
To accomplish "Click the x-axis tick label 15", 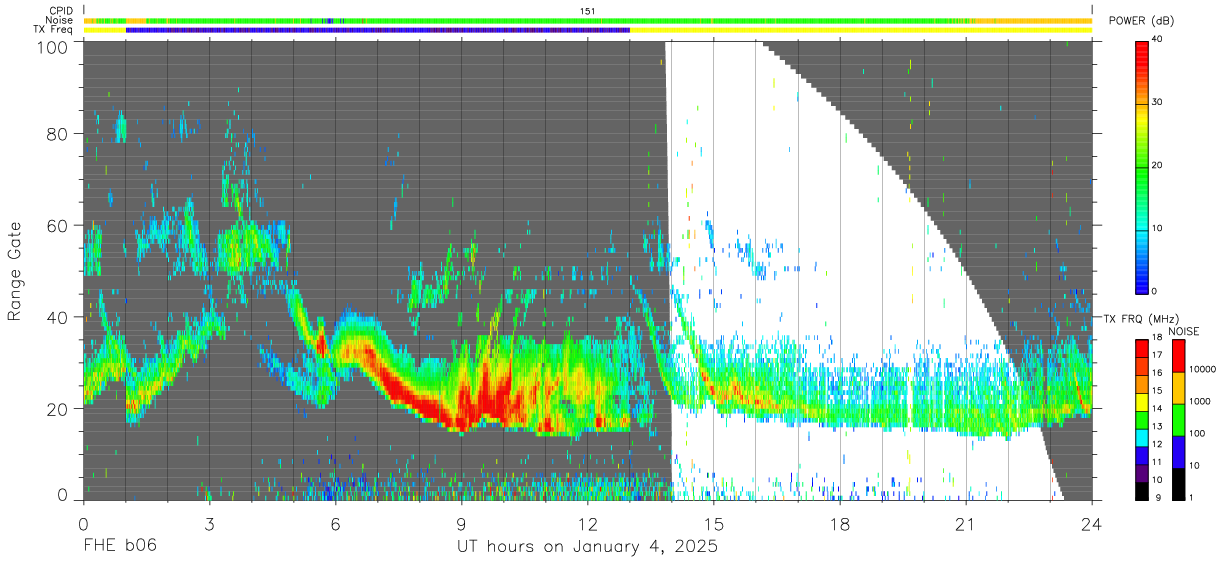I will [x=713, y=524].
